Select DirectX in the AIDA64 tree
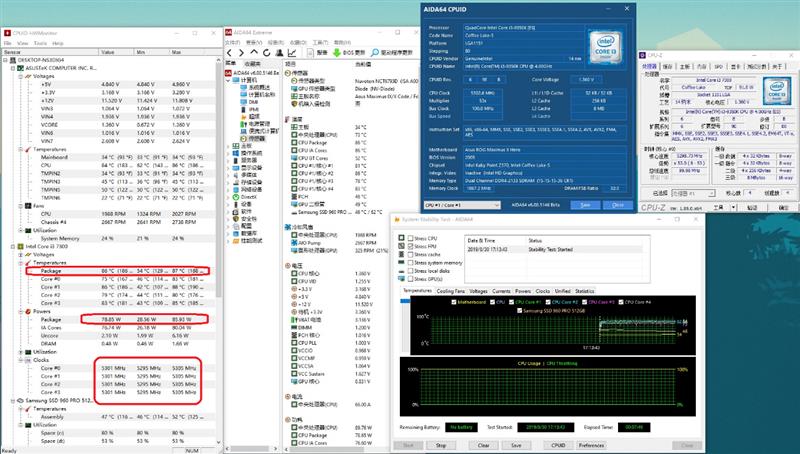800x454 pixels. tap(244, 196)
